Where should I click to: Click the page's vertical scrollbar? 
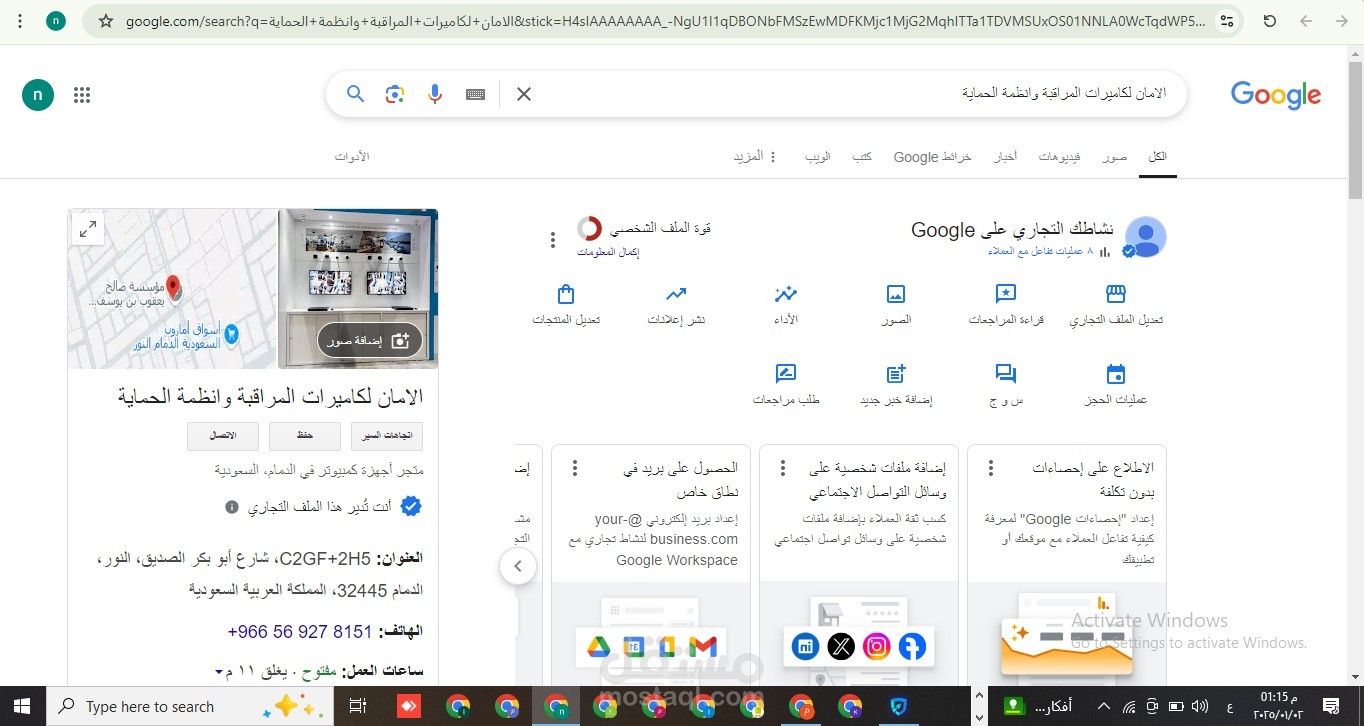click(1355, 130)
